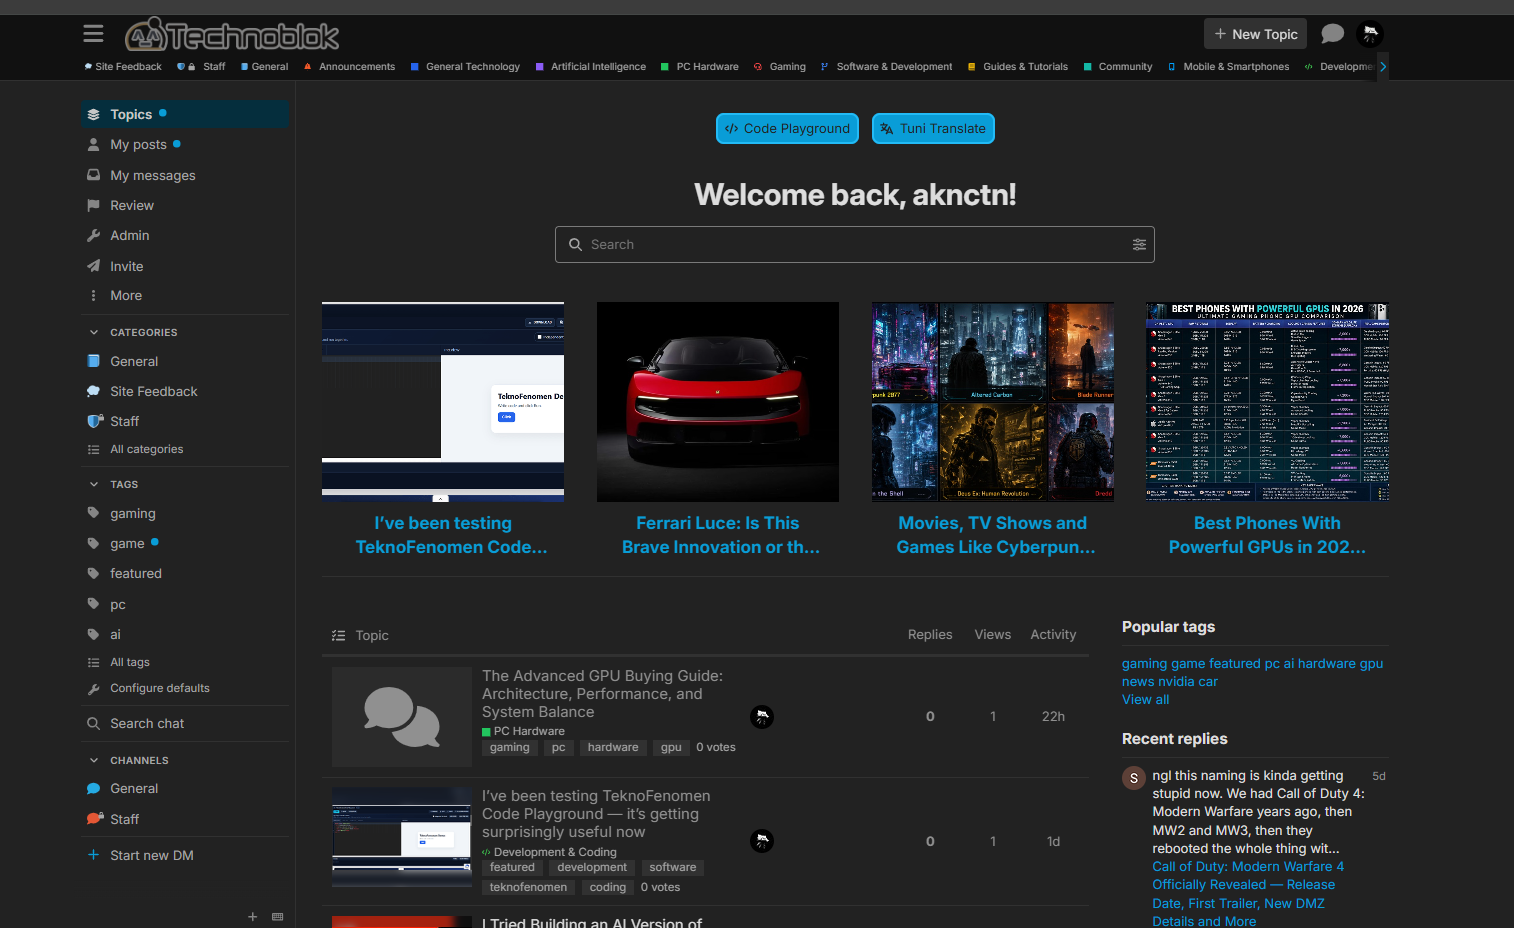
Task: Click the Staff channel chat icon
Action: [95, 819]
